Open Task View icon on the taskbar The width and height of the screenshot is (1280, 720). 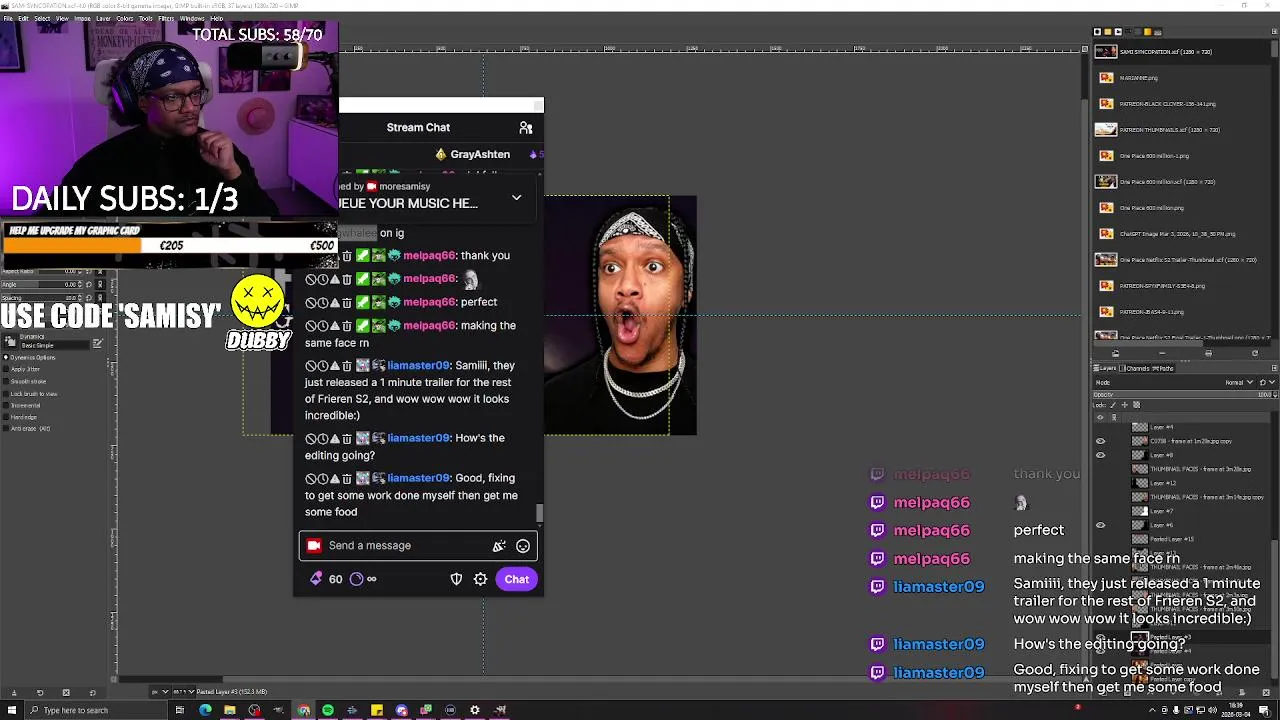coord(180,710)
